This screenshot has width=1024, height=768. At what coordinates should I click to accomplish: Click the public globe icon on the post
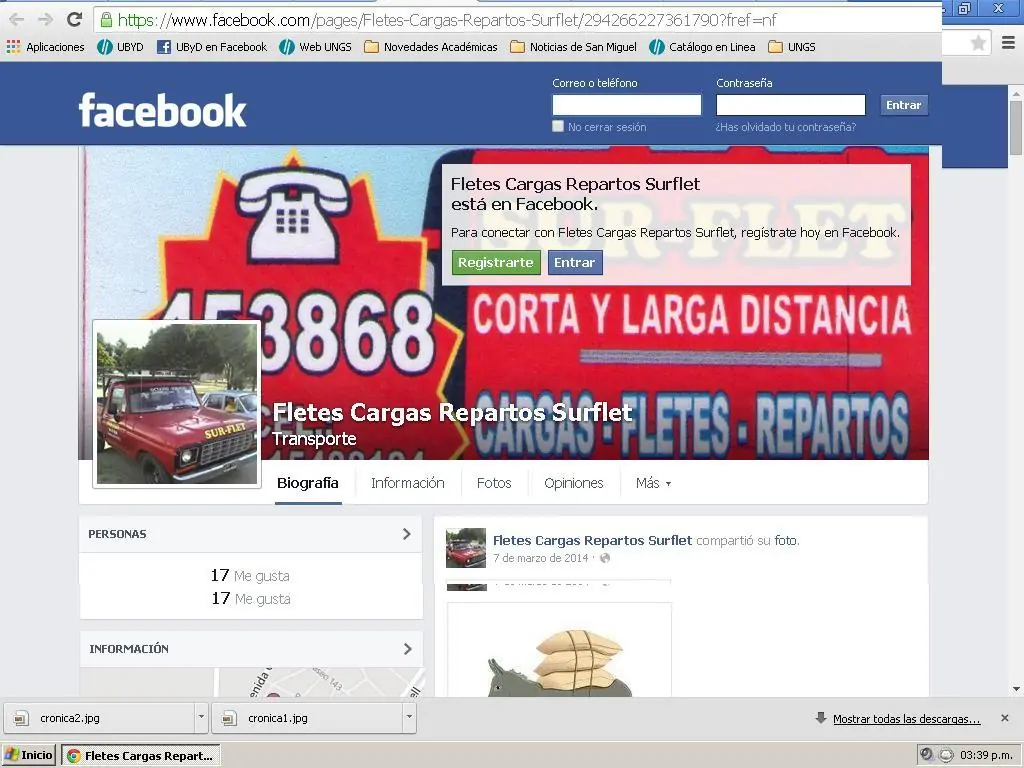pos(605,558)
